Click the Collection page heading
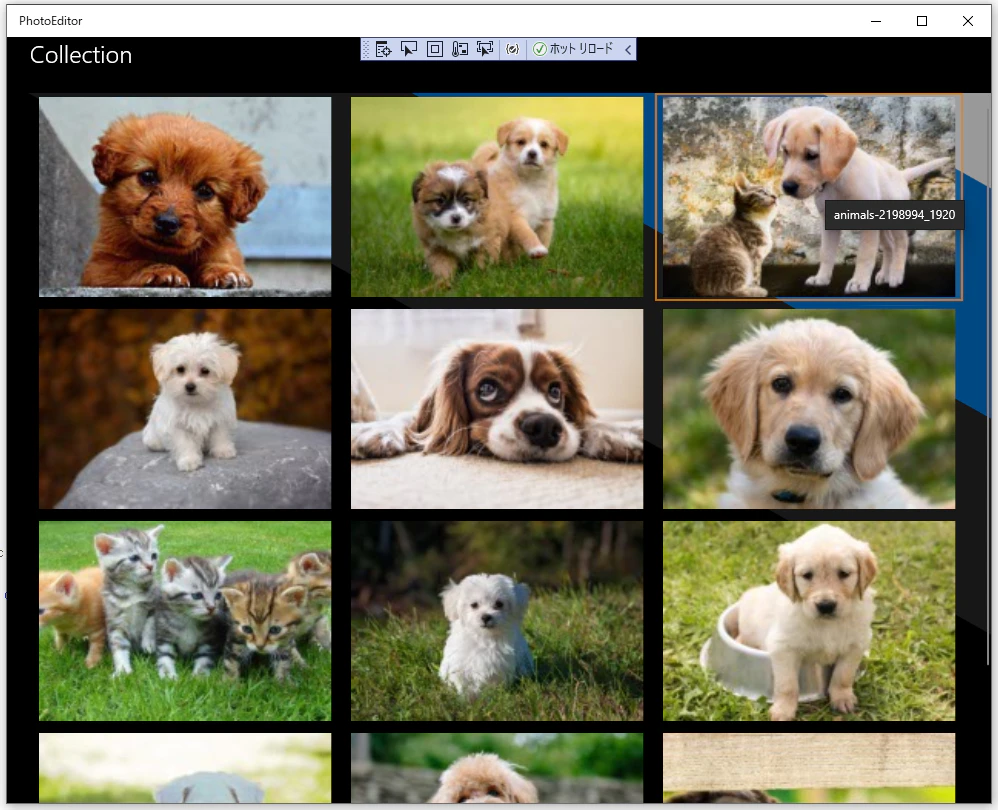This screenshot has width=998, height=810. click(x=81, y=55)
